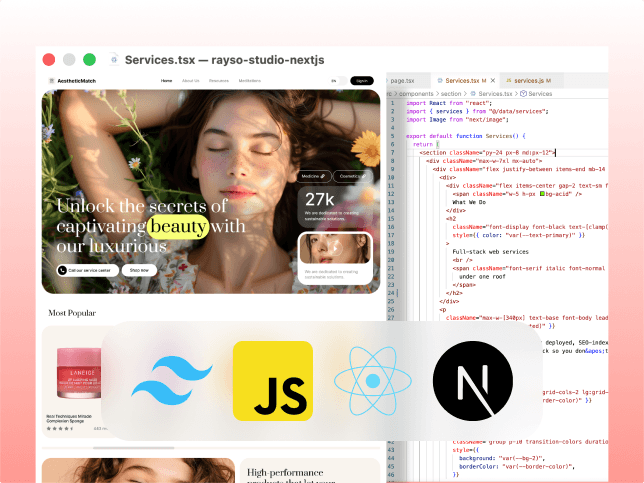The width and height of the screenshot is (644, 483).
Task: Click the highlighted word beauty in headline
Action: pos(178,226)
